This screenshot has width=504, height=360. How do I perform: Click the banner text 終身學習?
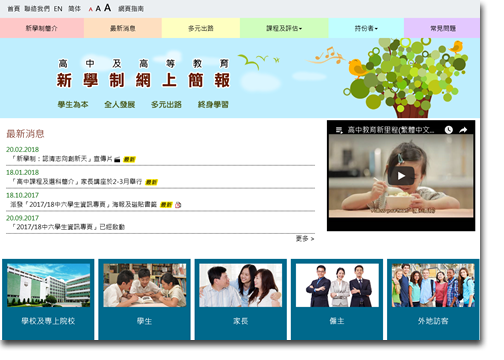pyautogui.click(x=213, y=104)
